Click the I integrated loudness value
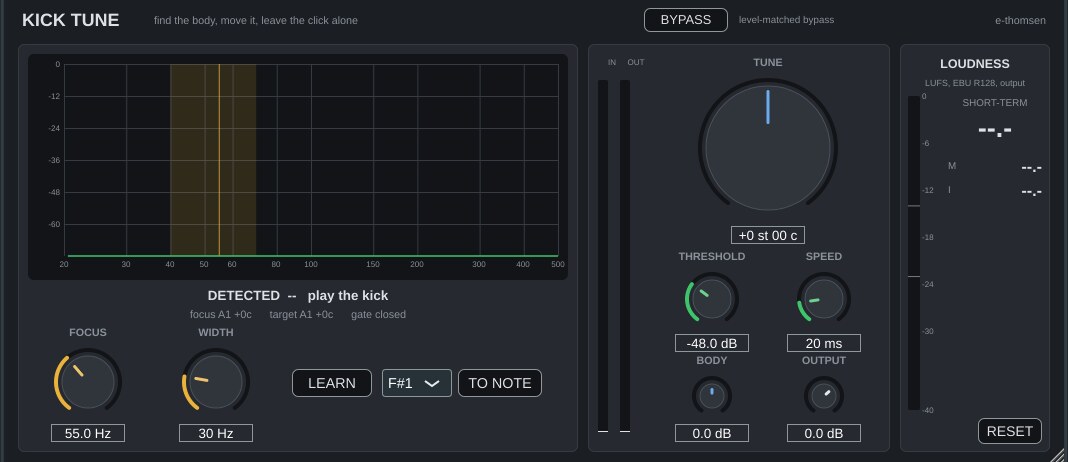Screen dimensions: 1068x462 [1031, 192]
